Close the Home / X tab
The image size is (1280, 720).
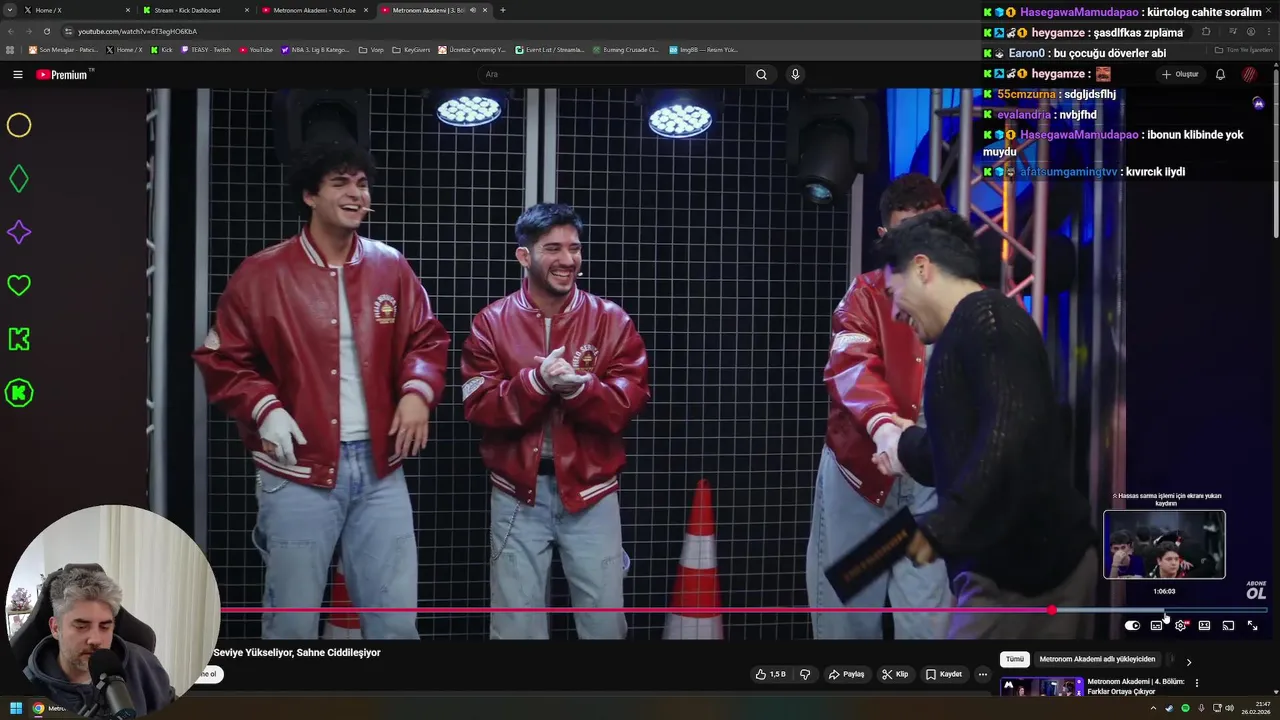[128, 10]
